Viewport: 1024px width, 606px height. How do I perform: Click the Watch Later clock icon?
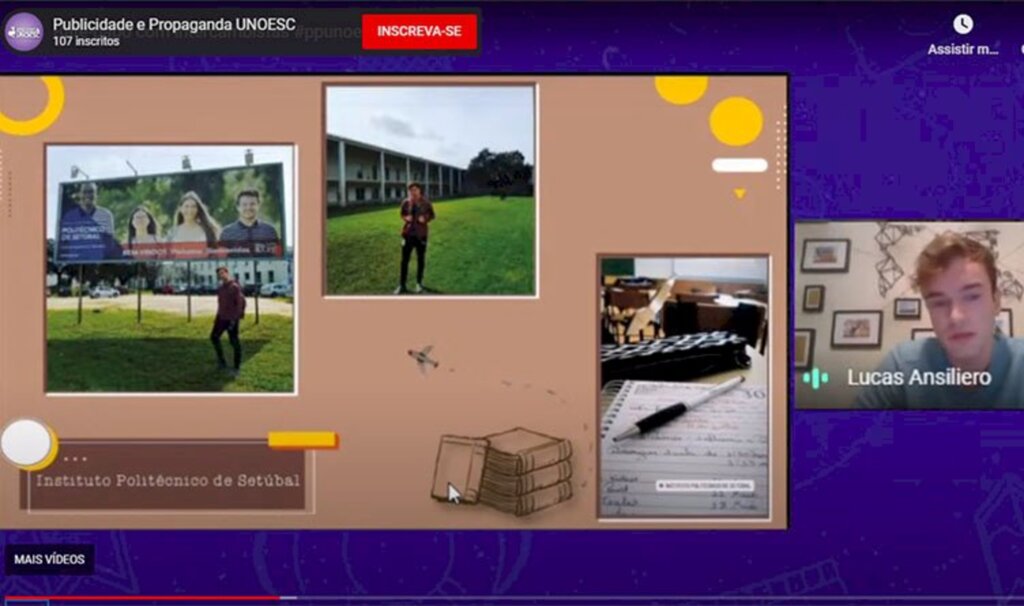[x=962, y=24]
